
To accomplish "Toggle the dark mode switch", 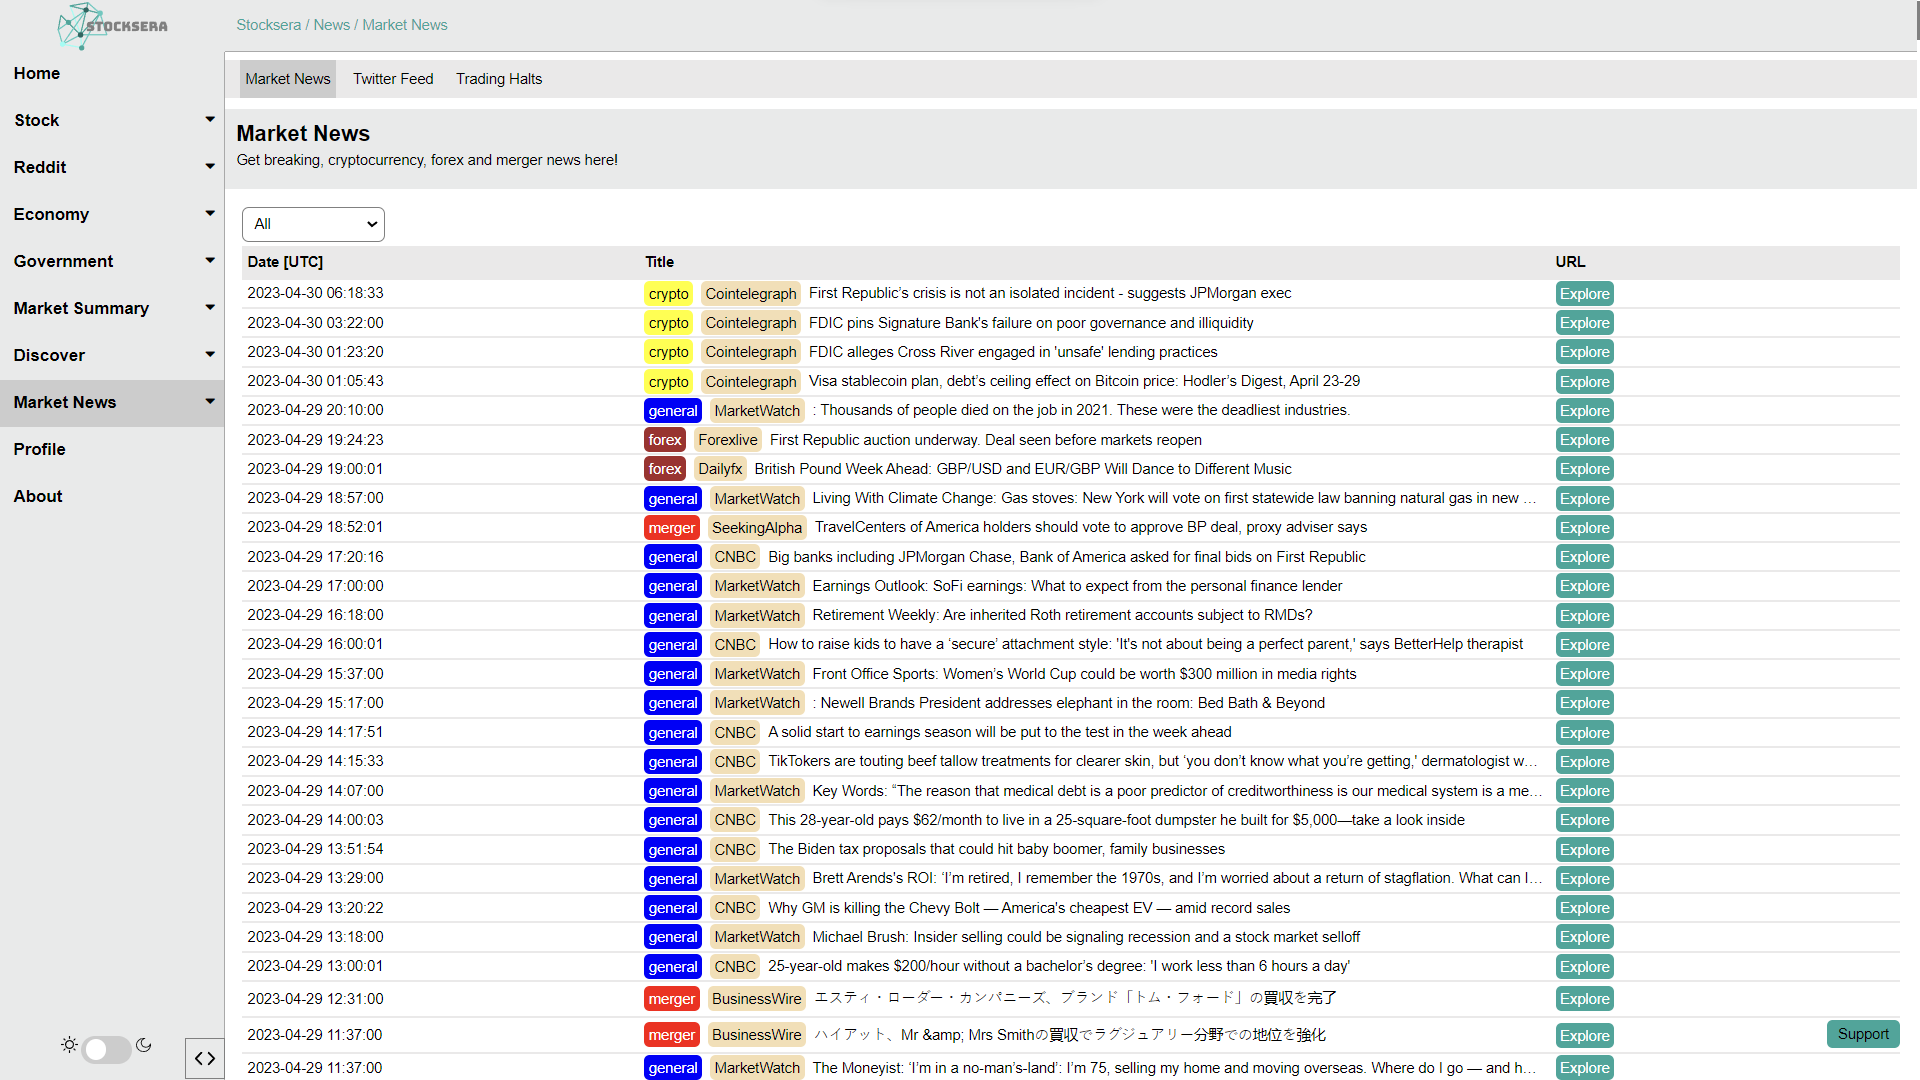I will (106, 1049).
